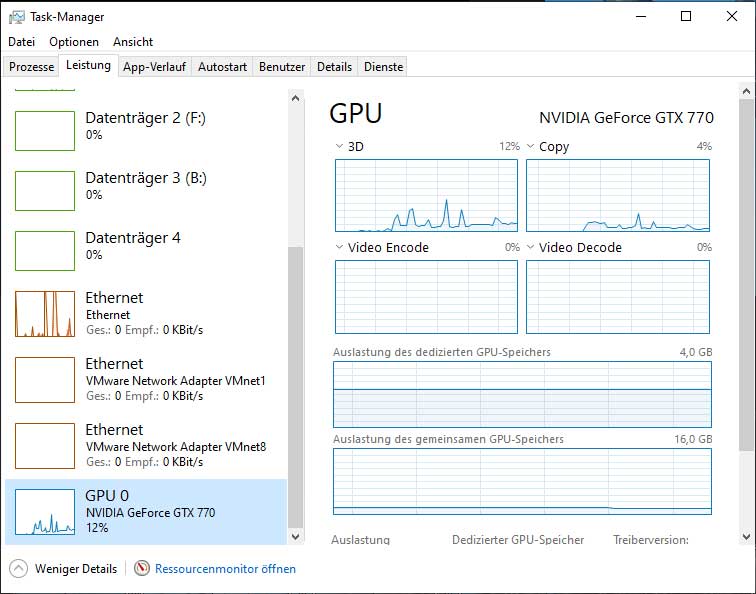Select the VMware Network Adapter VMnet1 text

coord(176,381)
